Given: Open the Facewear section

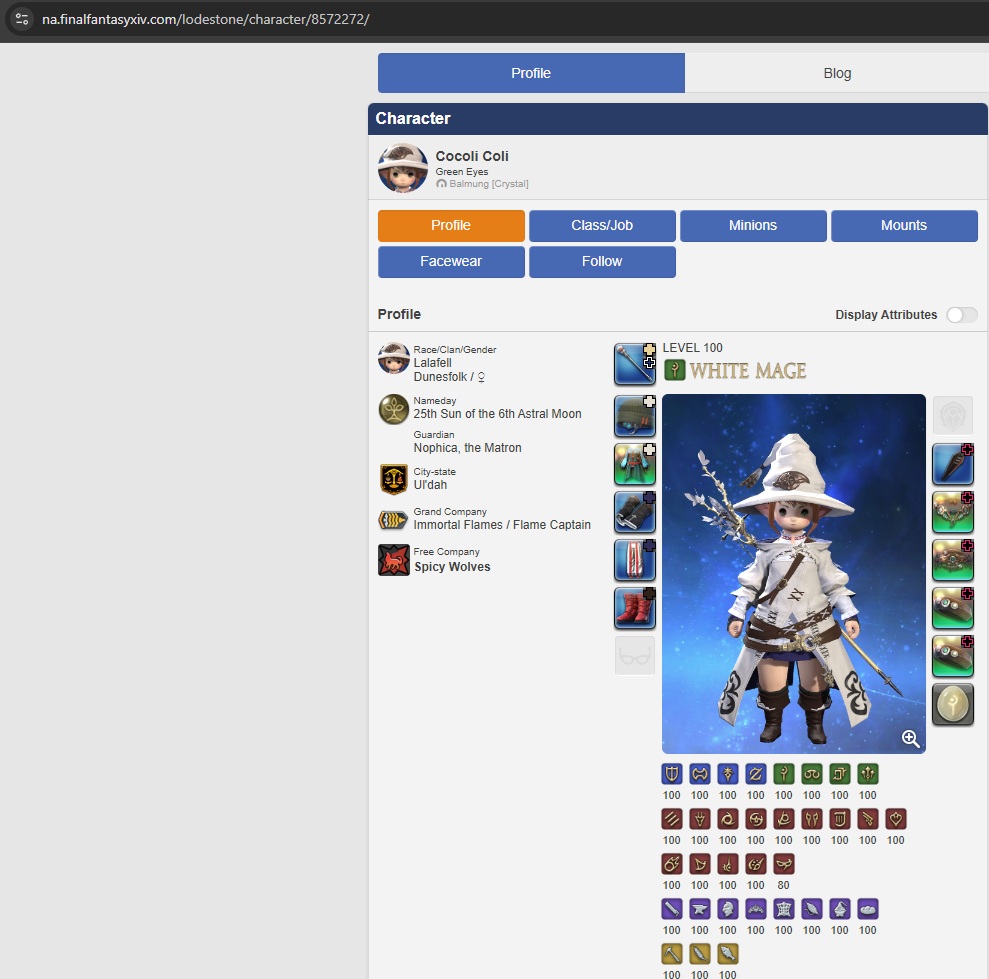Looking at the screenshot, I should point(451,261).
